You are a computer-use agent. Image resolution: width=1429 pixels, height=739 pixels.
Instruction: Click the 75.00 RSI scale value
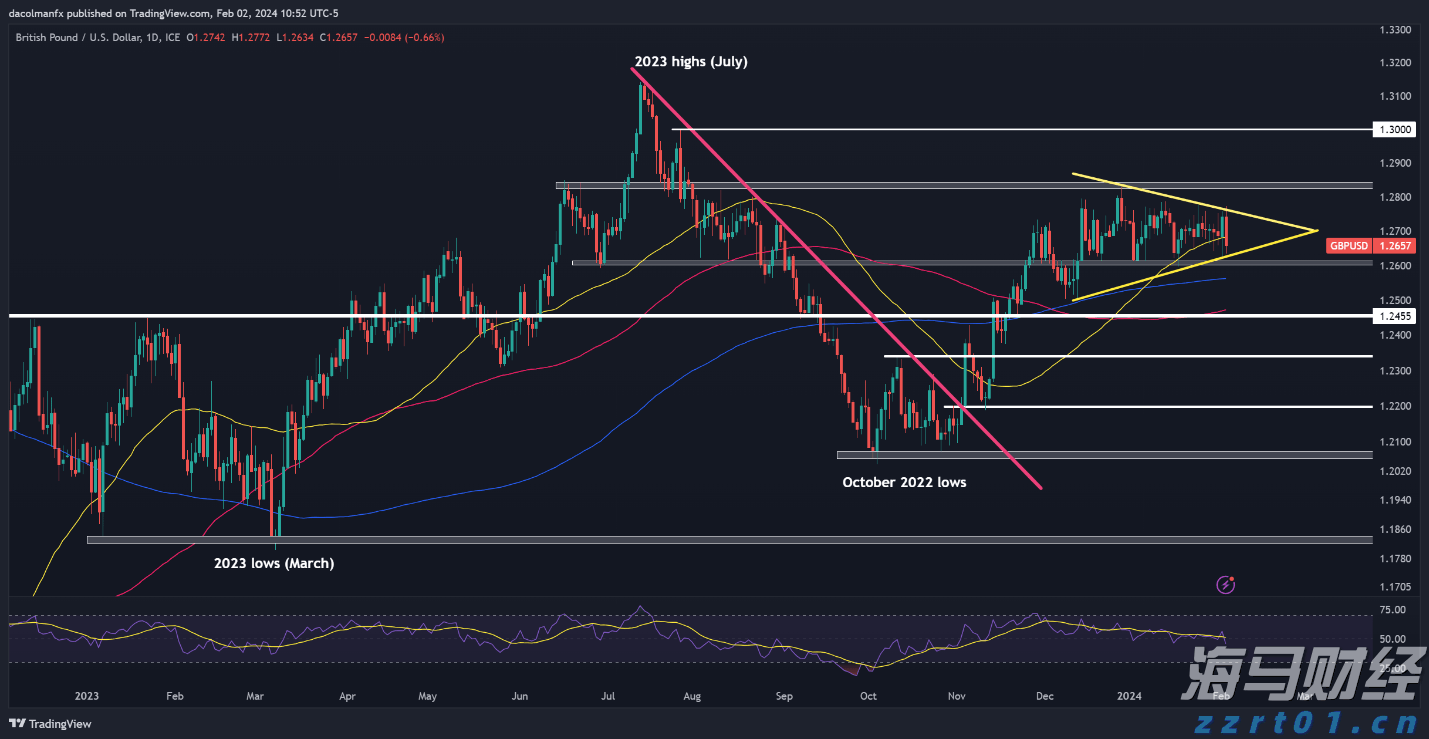pyautogui.click(x=1392, y=610)
